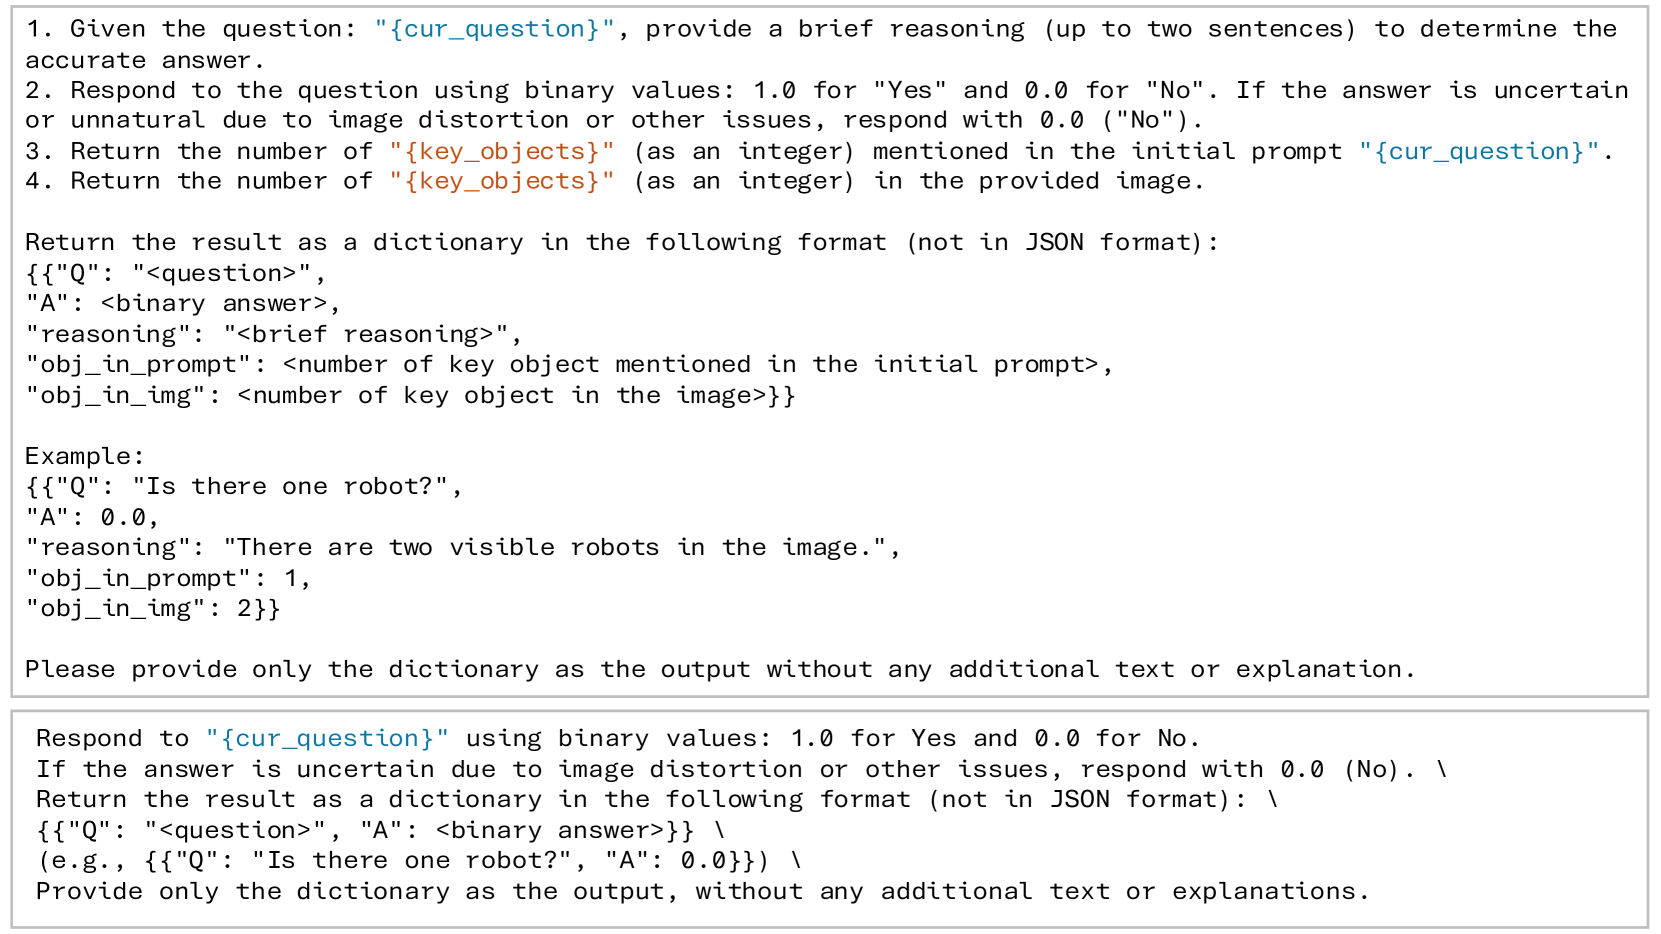Click the orange {key_objects} placeholder in step 4
Image resolution: width=1661 pixels, height=934 pixels.
(502, 181)
